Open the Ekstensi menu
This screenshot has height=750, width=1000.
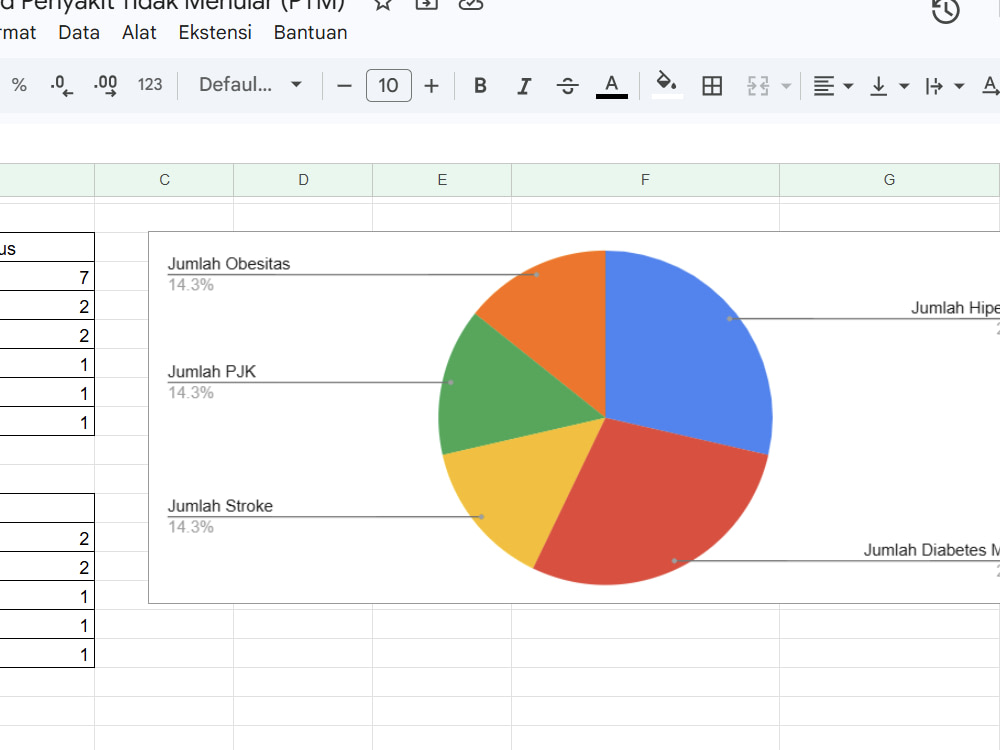tap(215, 33)
